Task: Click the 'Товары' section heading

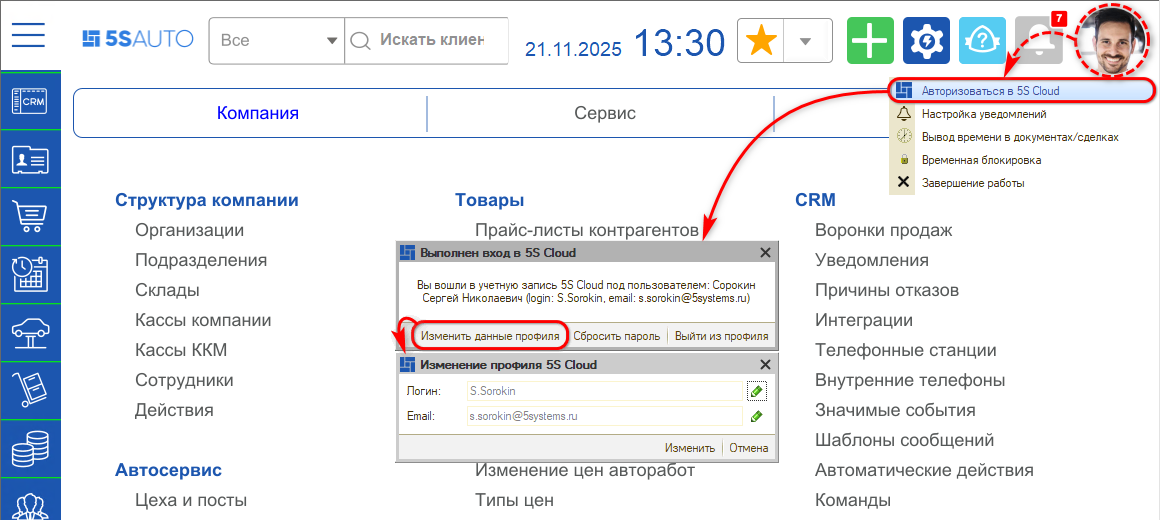Action: point(490,200)
